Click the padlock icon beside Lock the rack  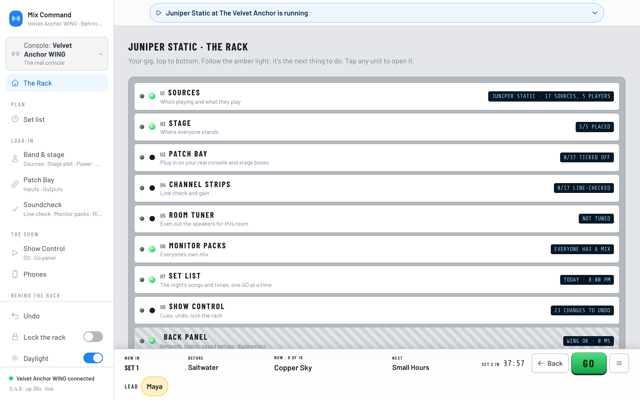(15, 337)
